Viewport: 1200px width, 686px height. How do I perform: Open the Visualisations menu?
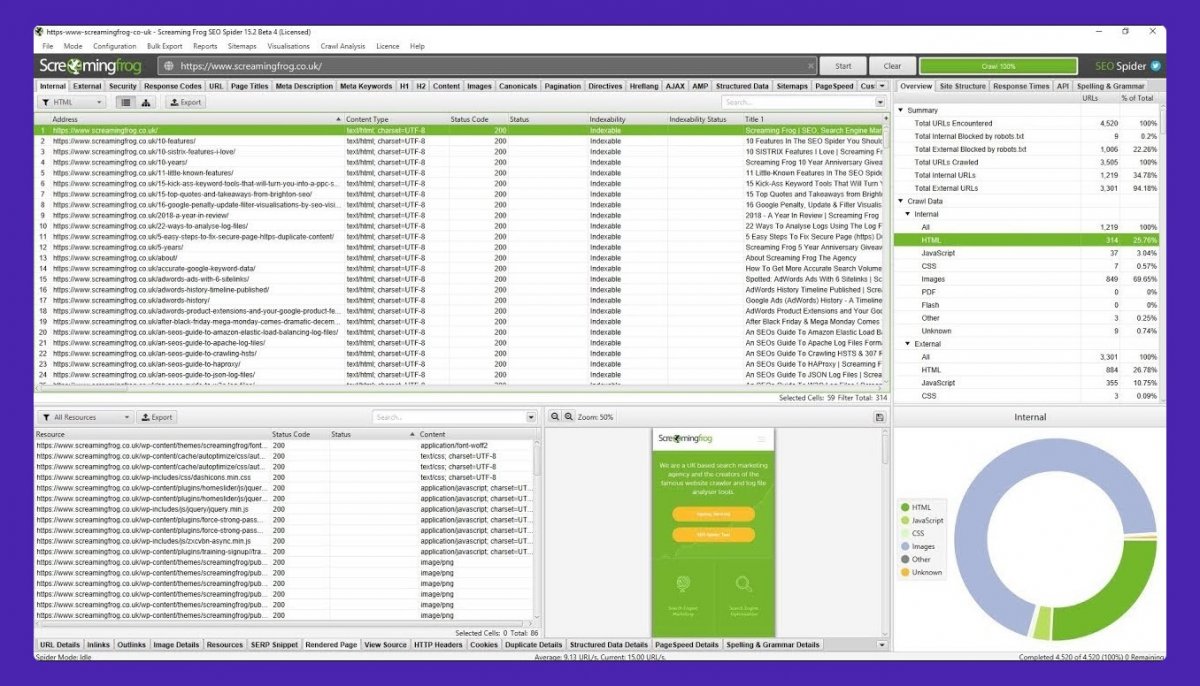click(289, 46)
